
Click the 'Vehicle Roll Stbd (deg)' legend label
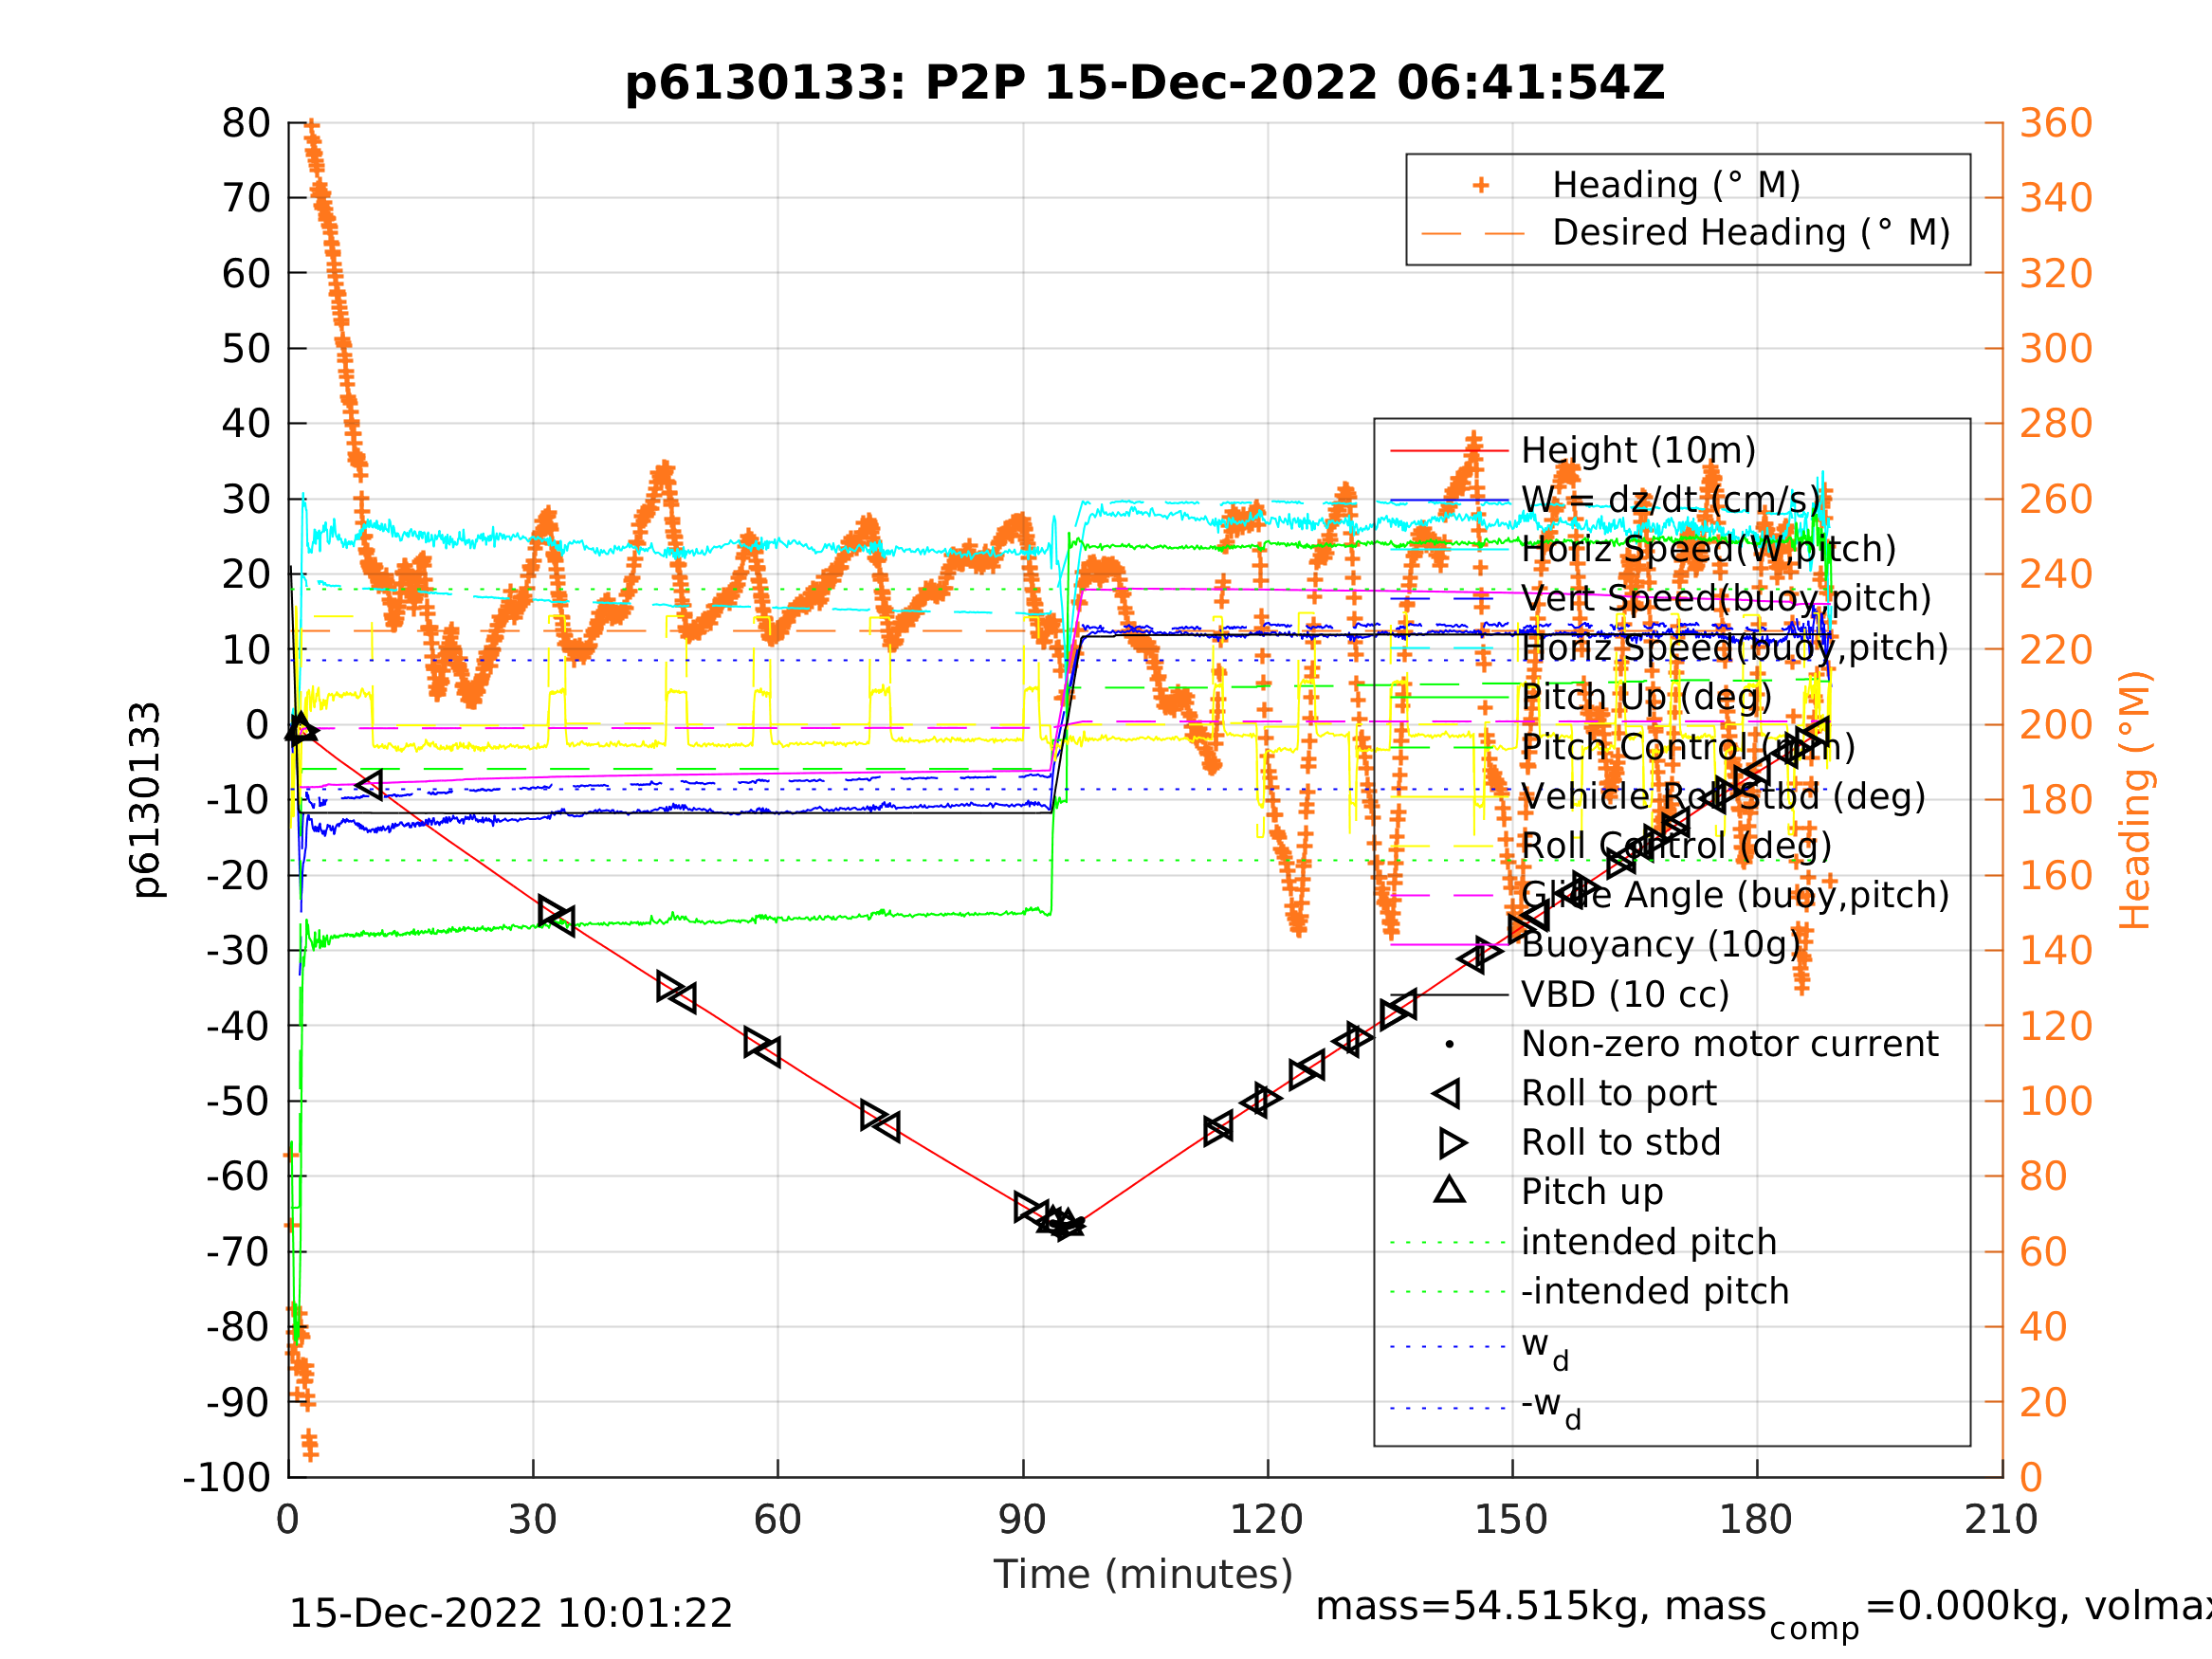tap(1723, 797)
